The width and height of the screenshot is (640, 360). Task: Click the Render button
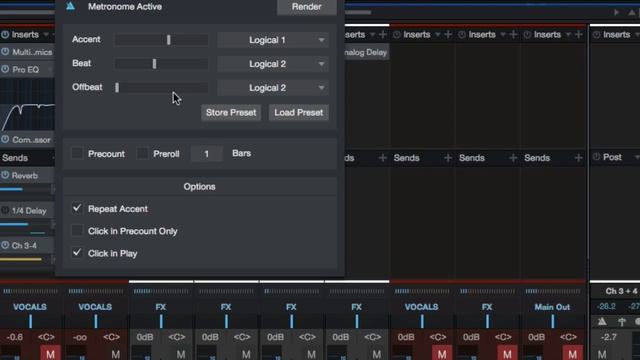[x=307, y=7]
